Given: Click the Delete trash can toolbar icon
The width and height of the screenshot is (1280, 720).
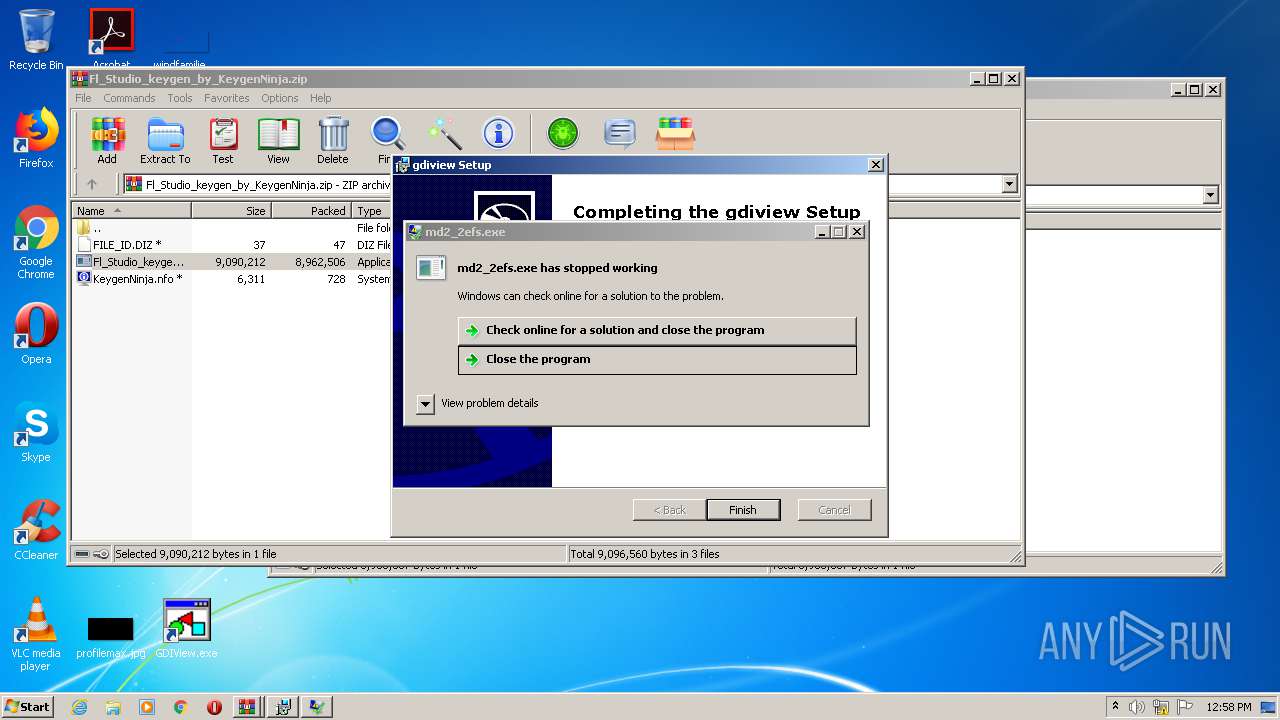Looking at the screenshot, I should 333,141.
